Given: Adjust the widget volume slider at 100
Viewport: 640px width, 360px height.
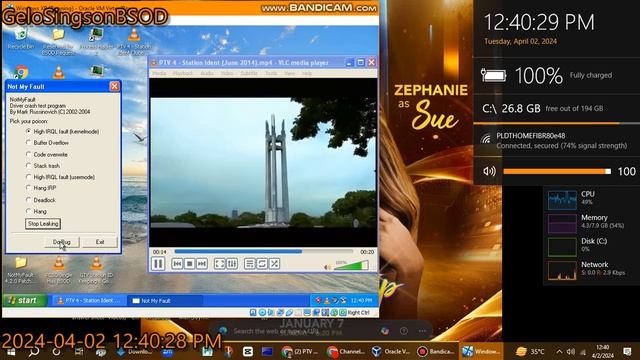Looking at the screenshot, I should (557, 171).
